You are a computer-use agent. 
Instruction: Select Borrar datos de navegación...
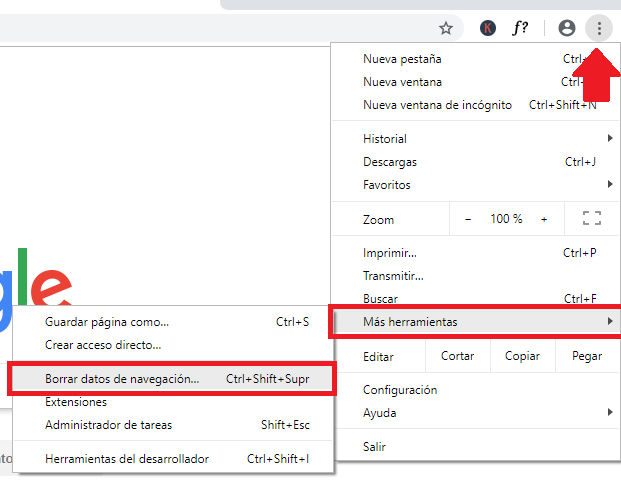(173, 379)
